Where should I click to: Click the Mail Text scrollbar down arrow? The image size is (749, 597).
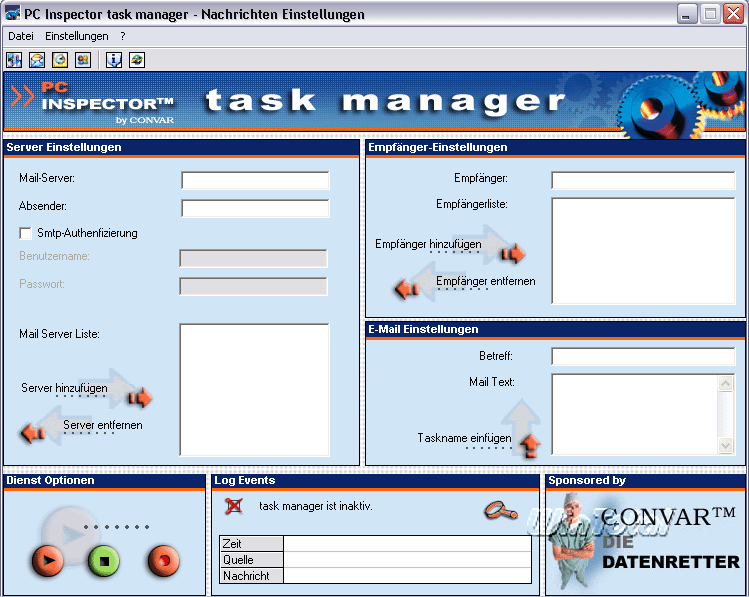point(726,446)
